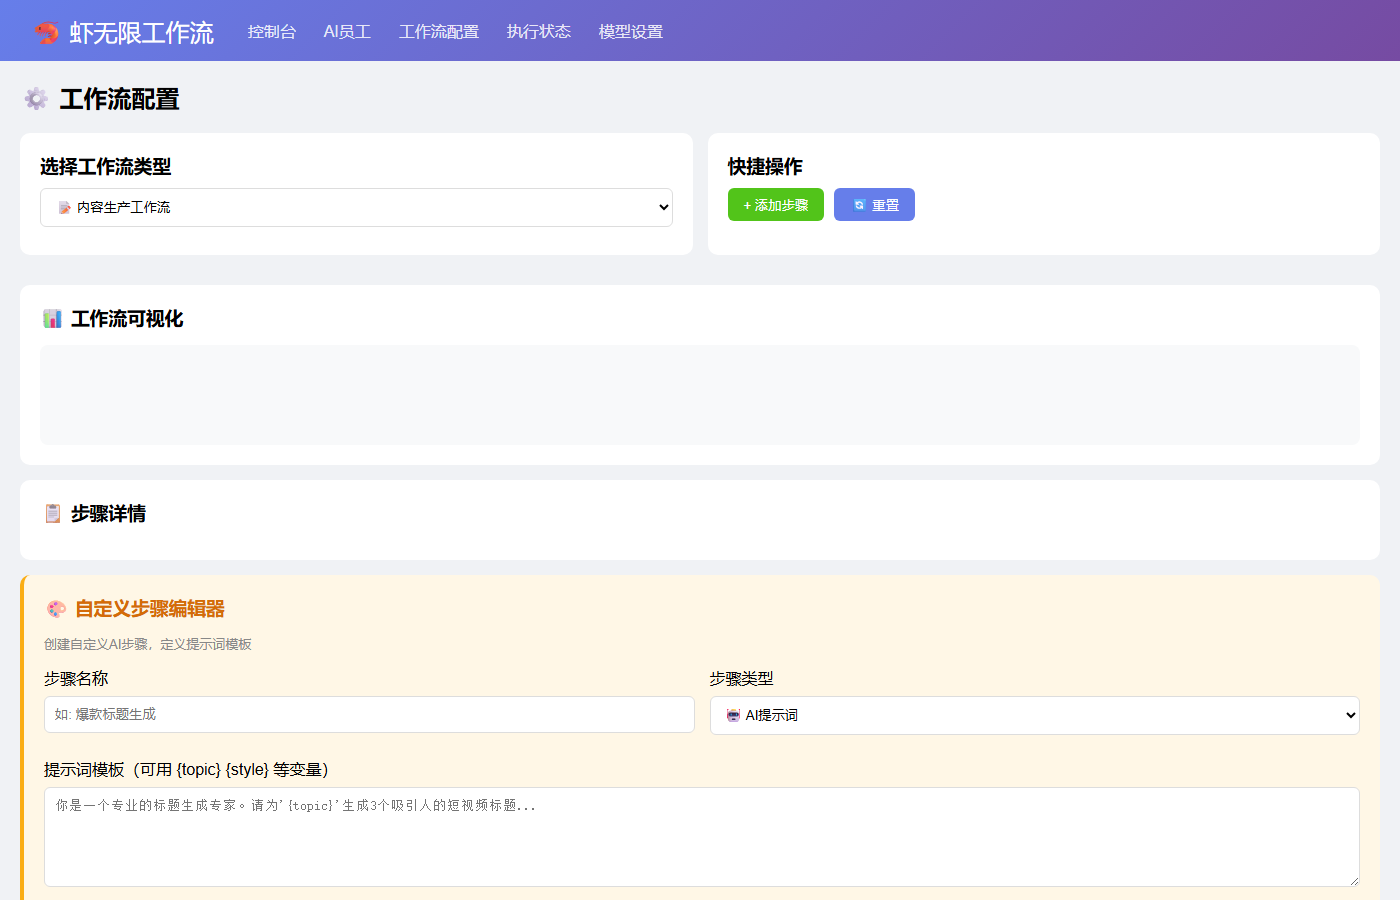Focus the 步骤名称 input field

(369, 714)
